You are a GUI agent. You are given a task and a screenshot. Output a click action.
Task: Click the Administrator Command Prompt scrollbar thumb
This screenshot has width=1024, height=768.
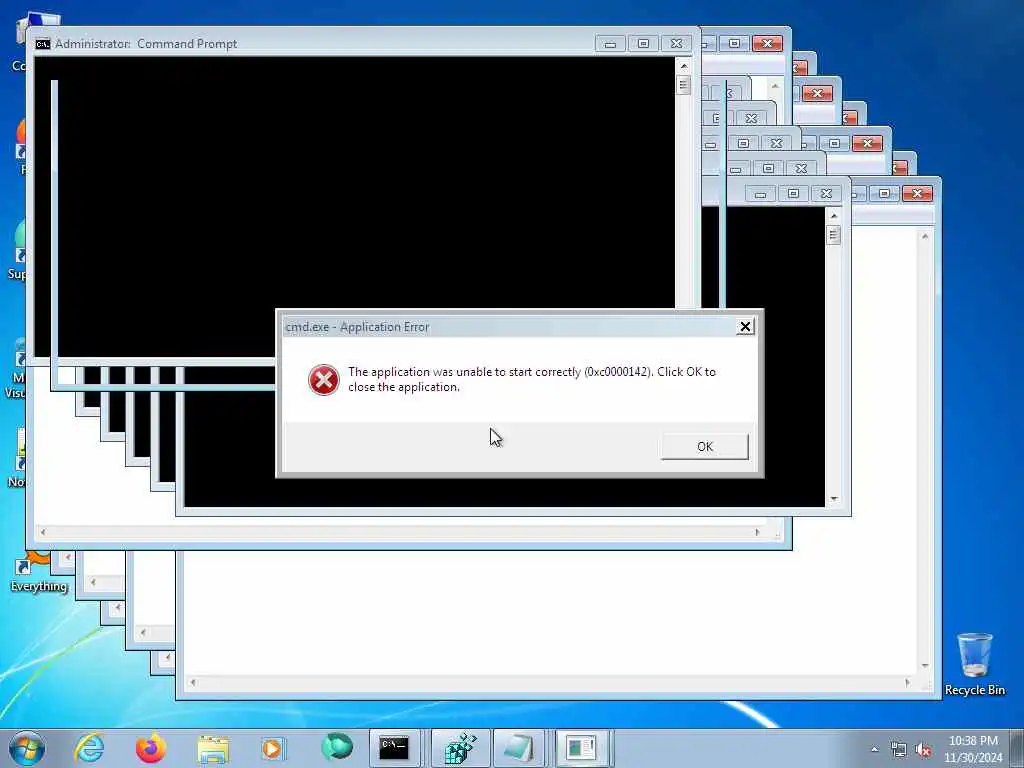(684, 85)
